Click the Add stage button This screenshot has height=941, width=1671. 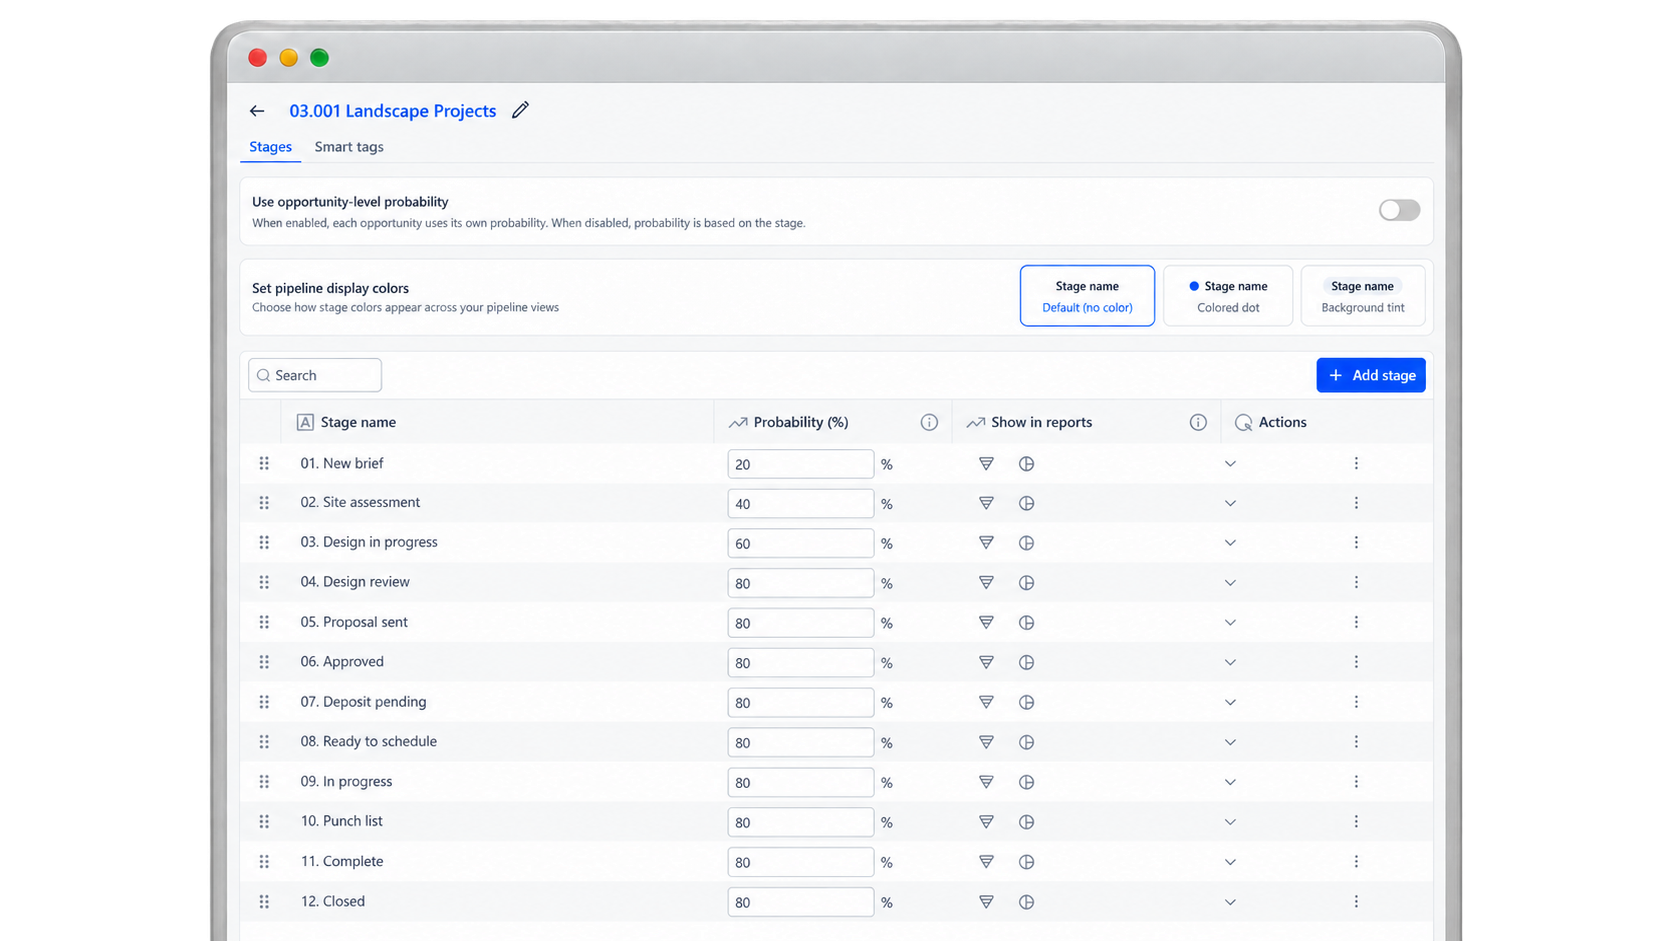tap(1371, 375)
